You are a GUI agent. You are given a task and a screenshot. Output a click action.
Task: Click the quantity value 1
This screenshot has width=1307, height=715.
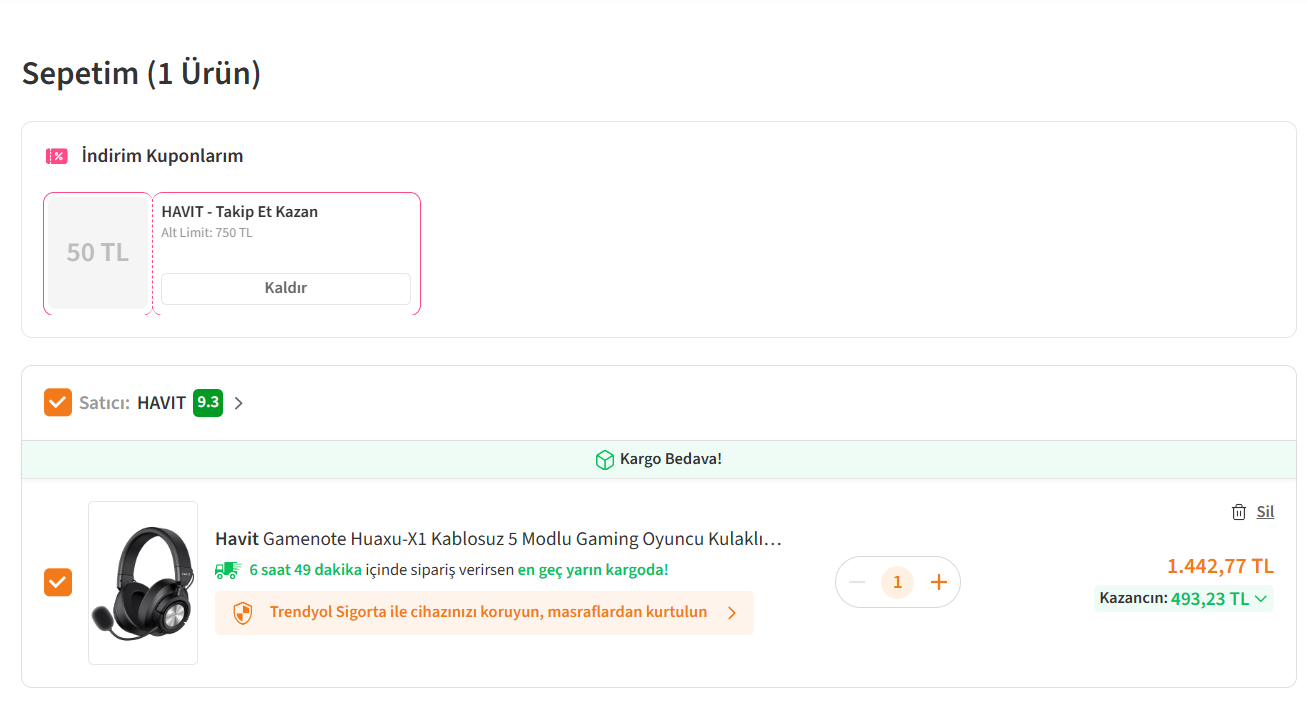(x=897, y=582)
